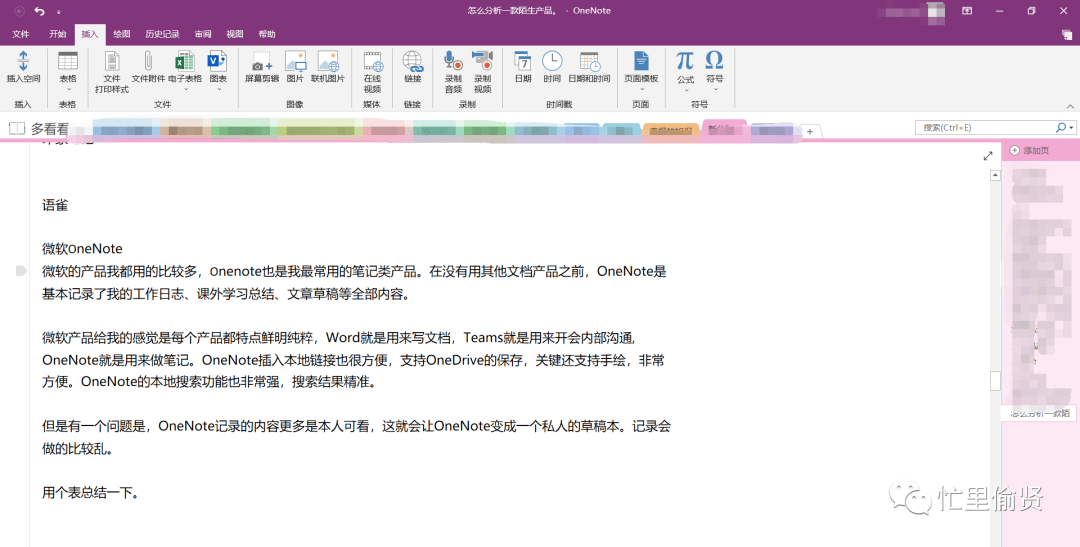Open the History (历史记录) ribbon tab
Screen dimensions: 1080x547
click(162, 34)
